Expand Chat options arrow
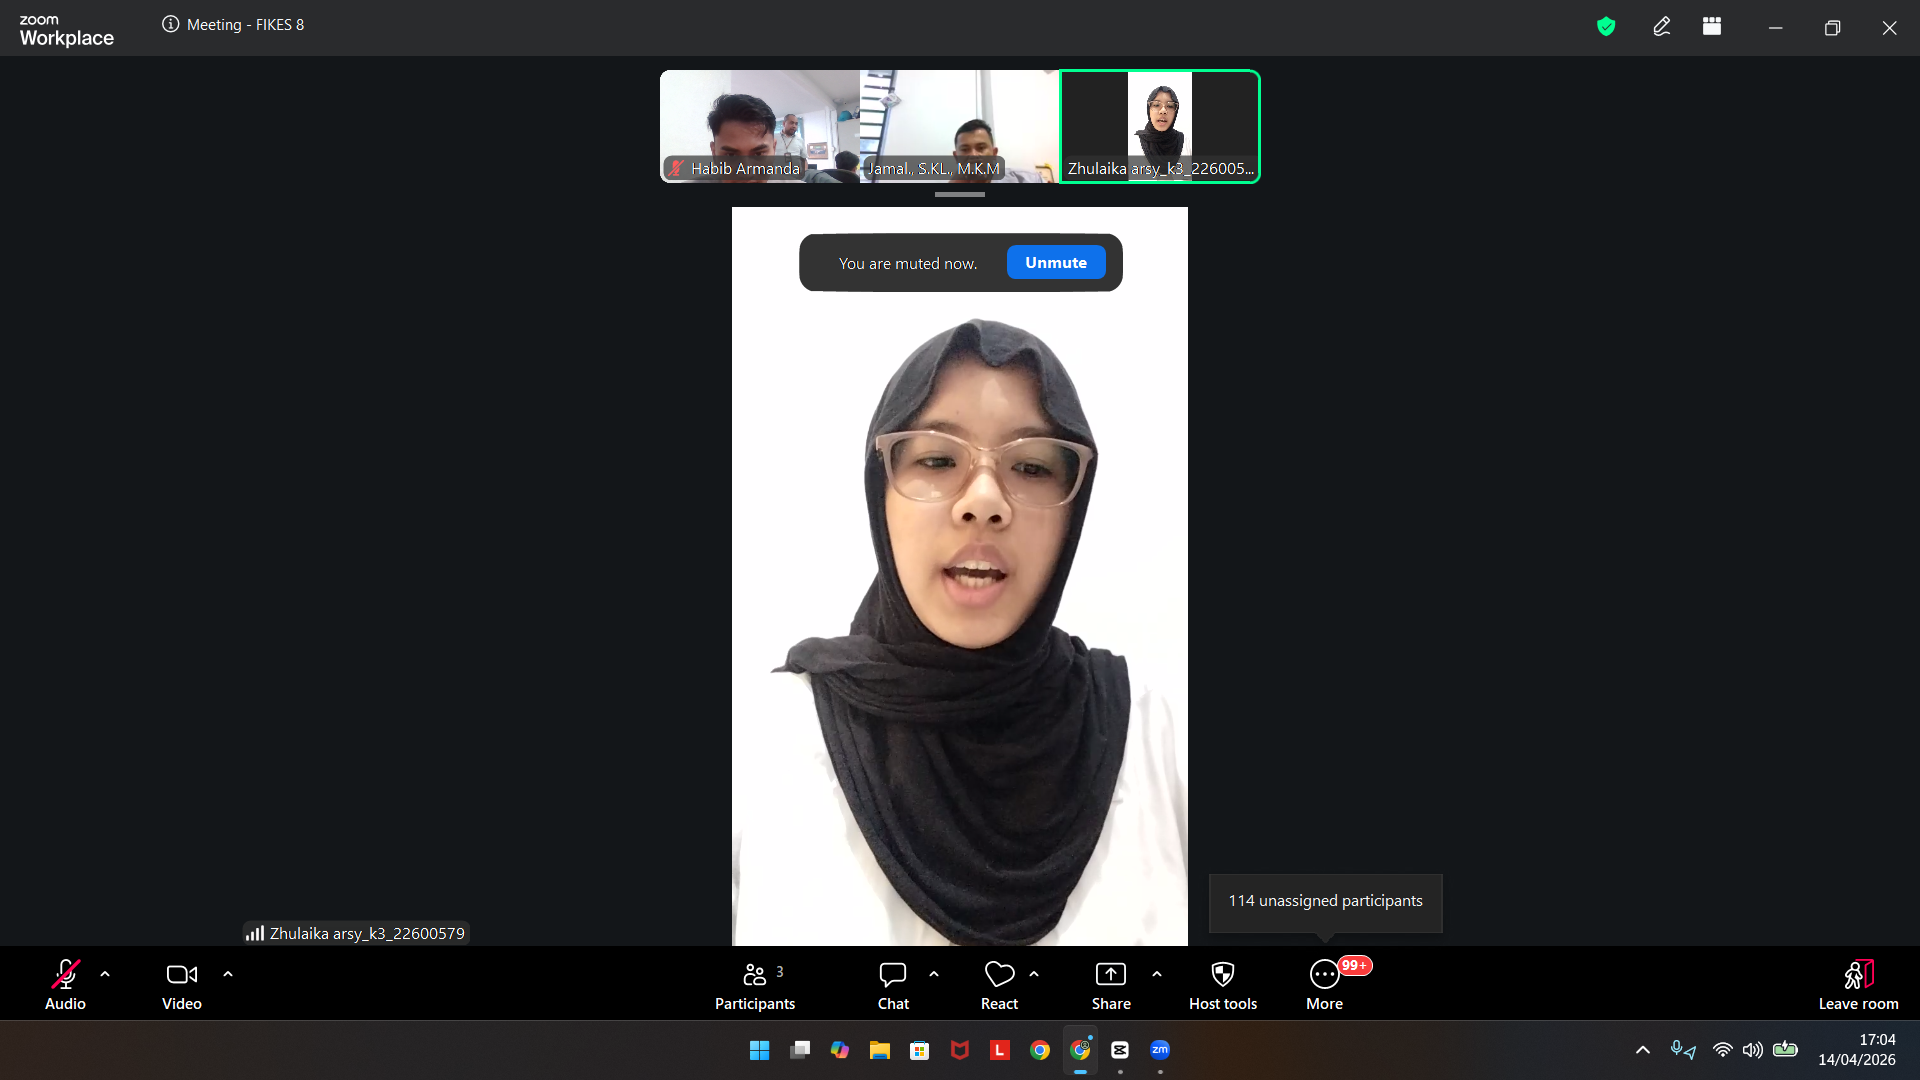This screenshot has height=1080, width=1920. [934, 973]
